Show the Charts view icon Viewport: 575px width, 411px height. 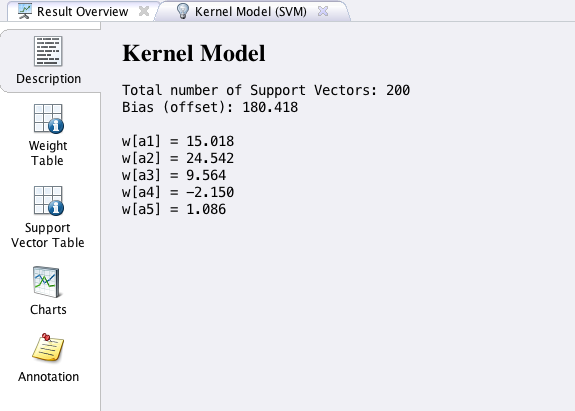[46, 282]
